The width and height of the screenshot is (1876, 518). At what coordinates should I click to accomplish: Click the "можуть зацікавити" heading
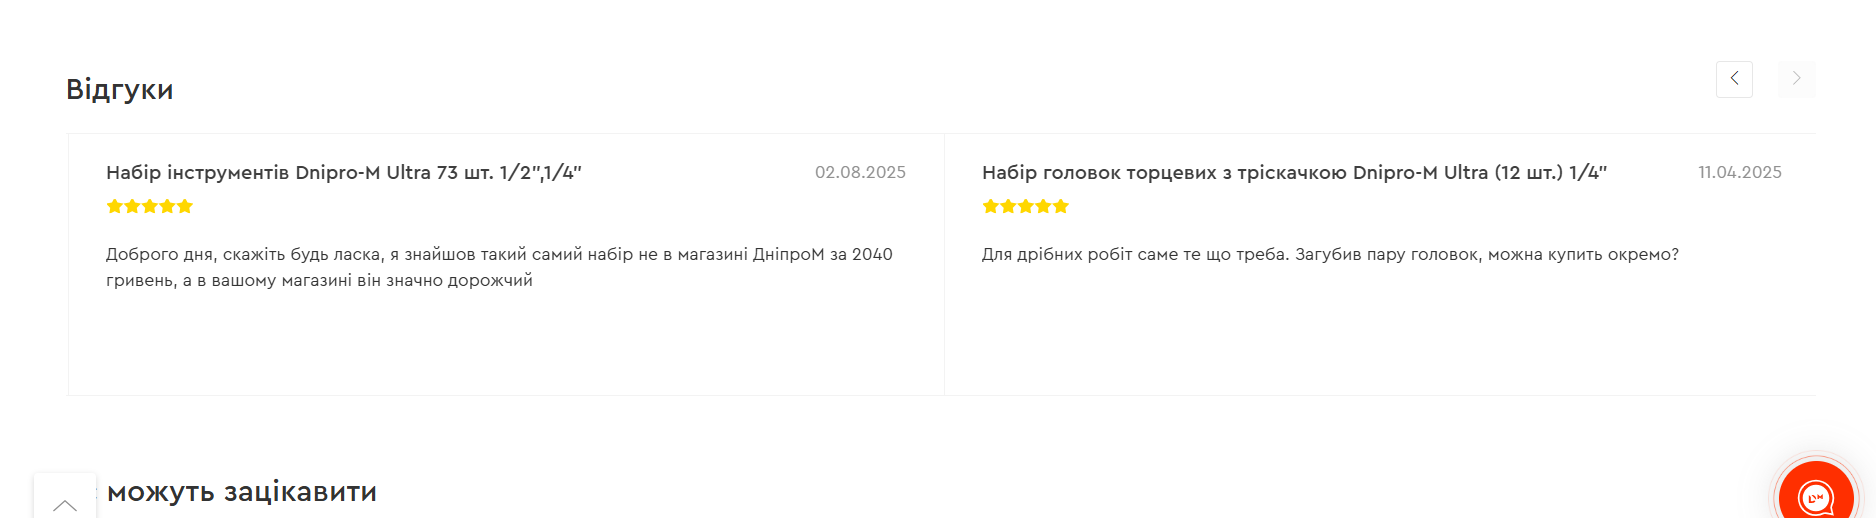pyautogui.click(x=242, y=492)
